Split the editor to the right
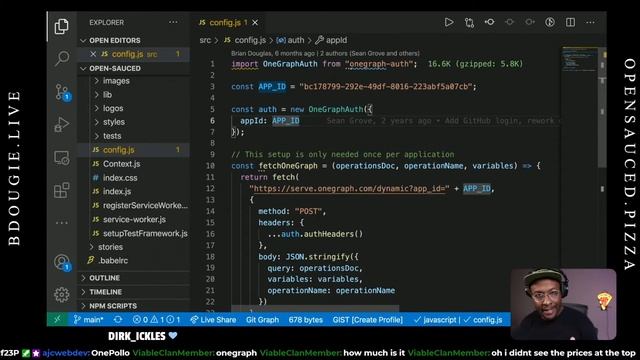This screenshot has width=640, height=360. [570, 22]
